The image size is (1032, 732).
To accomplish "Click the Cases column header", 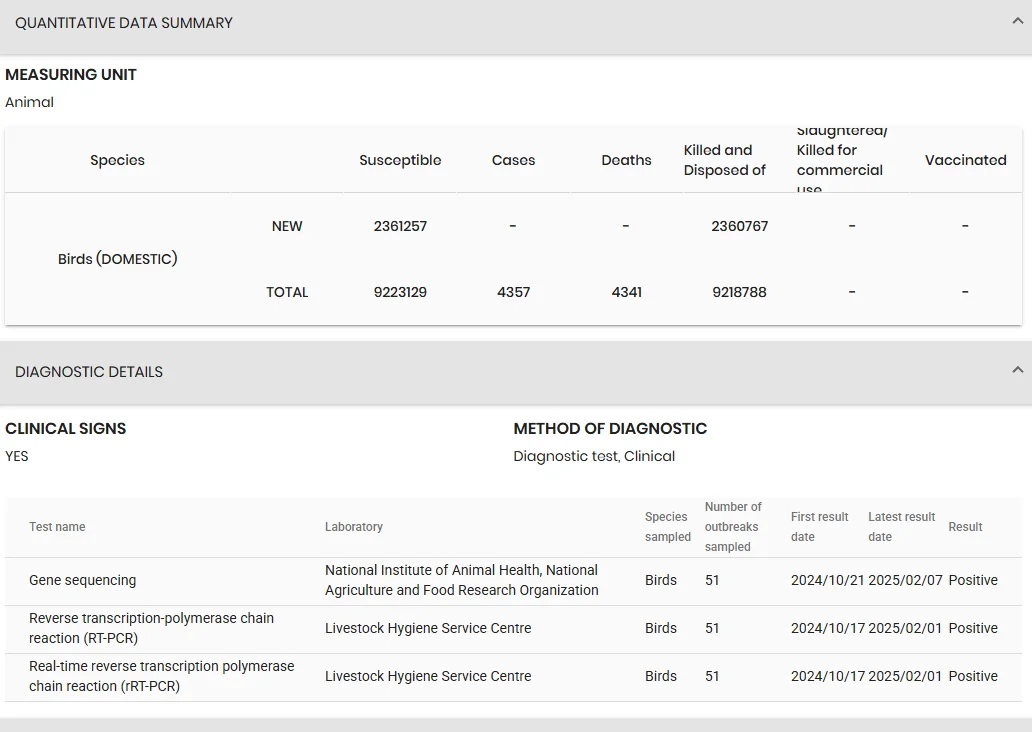I will (513, 160).
